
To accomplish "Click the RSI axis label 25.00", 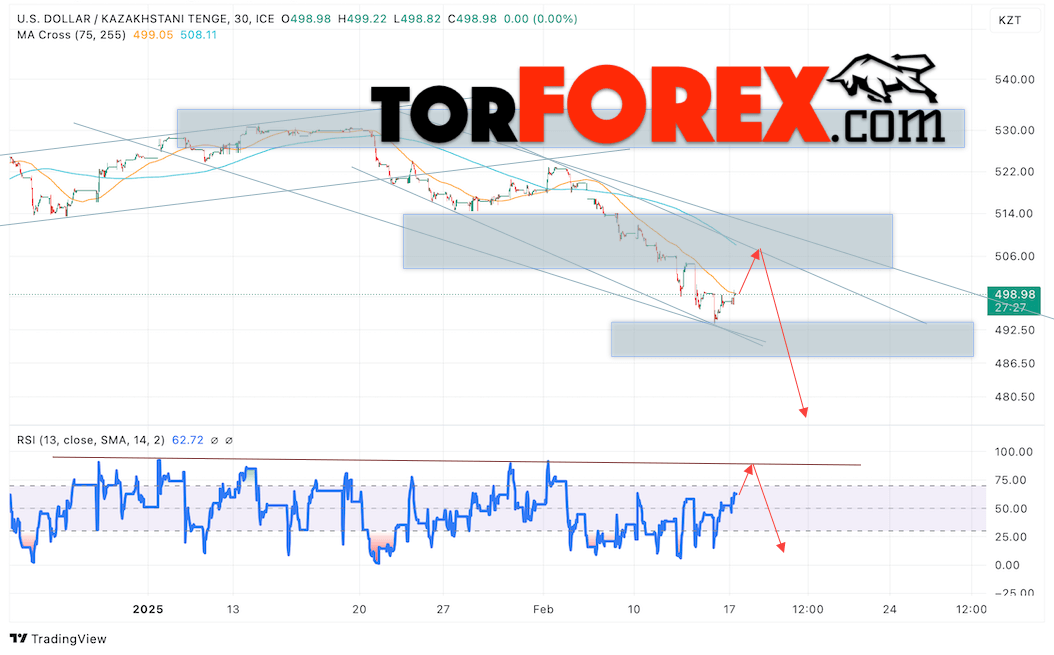I will point(1011,537).
